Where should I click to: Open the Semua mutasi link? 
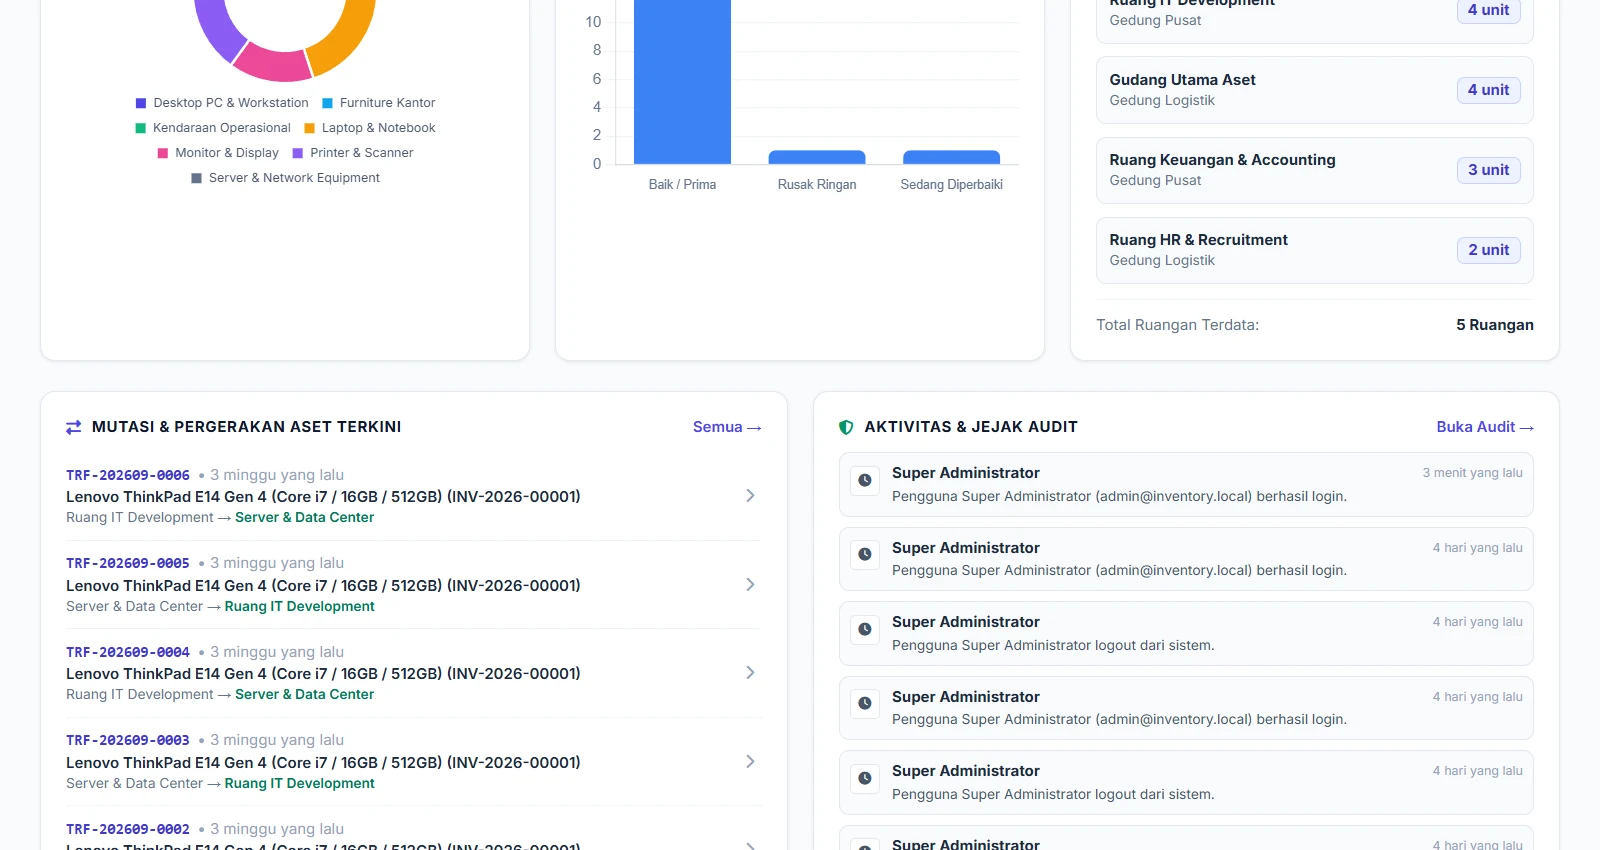pos(727,427)
